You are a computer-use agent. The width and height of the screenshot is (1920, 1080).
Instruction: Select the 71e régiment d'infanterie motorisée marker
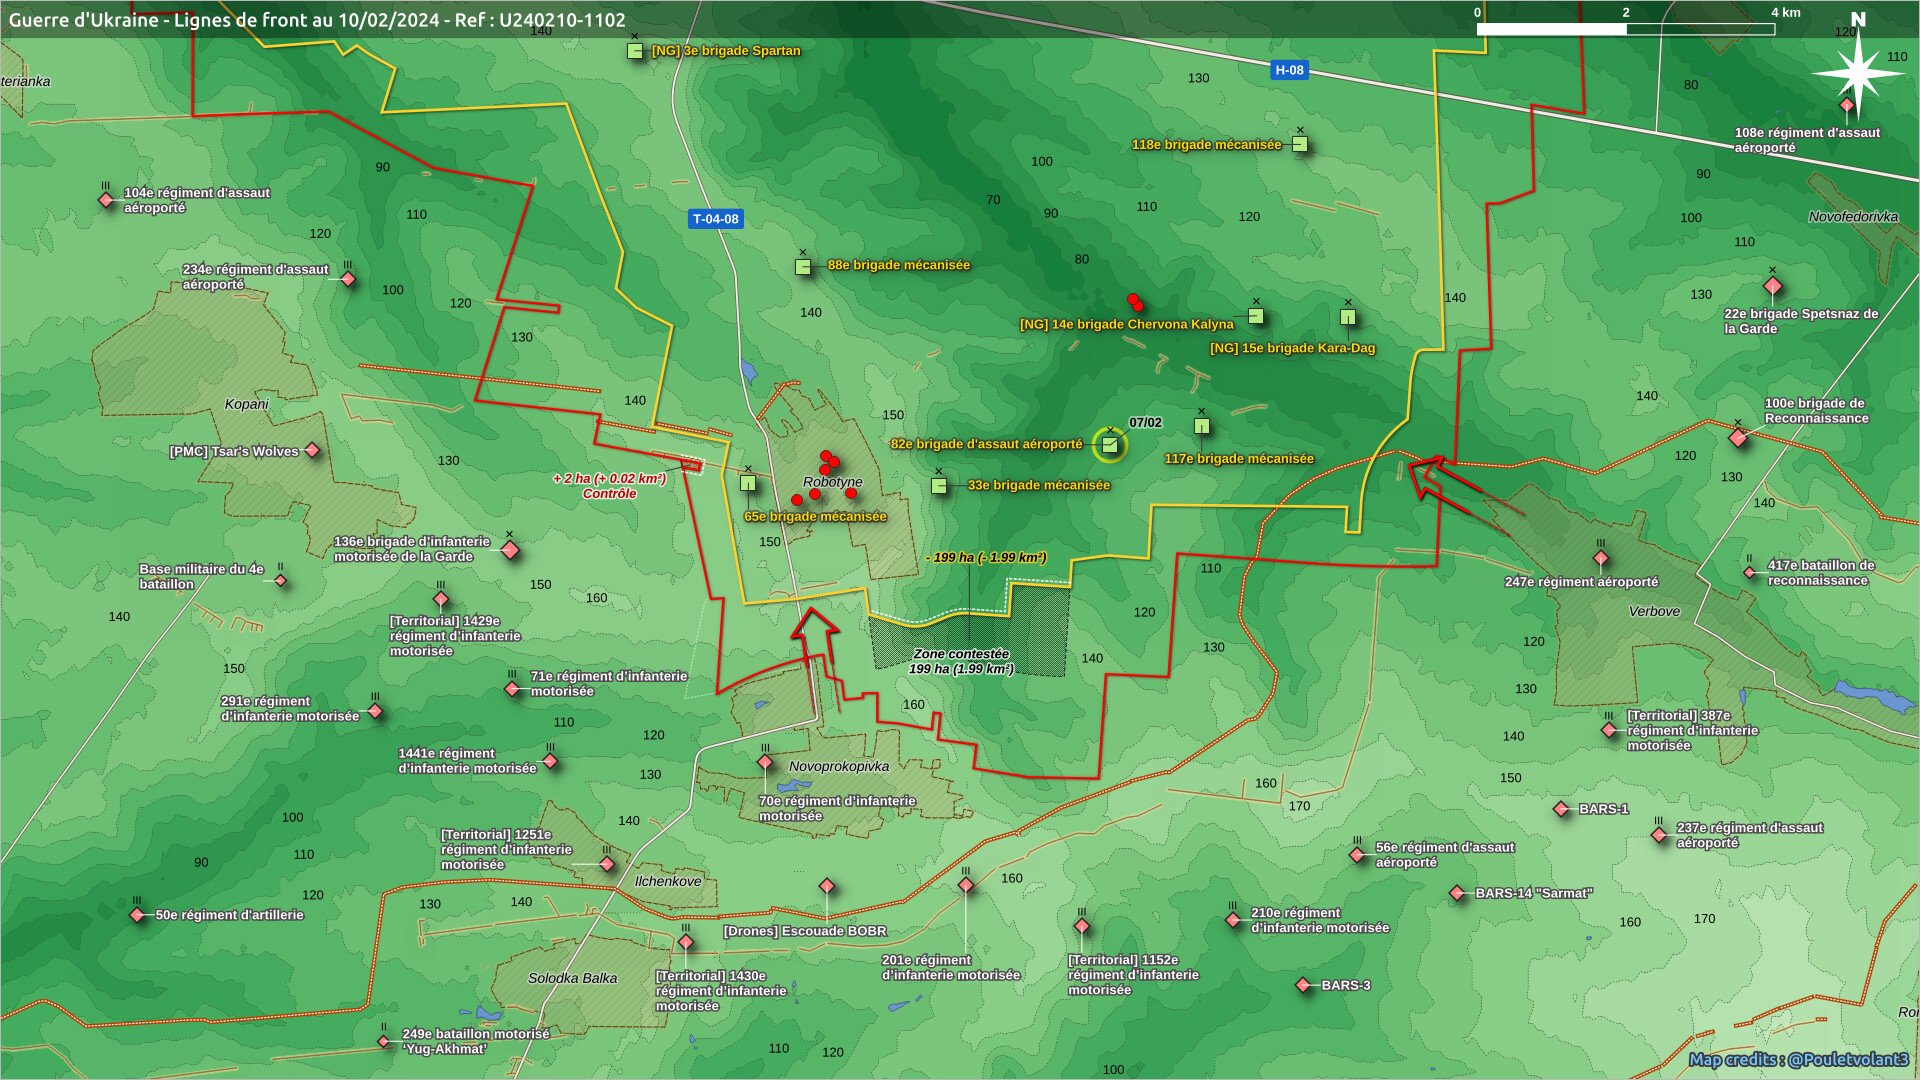pos(513,689)
